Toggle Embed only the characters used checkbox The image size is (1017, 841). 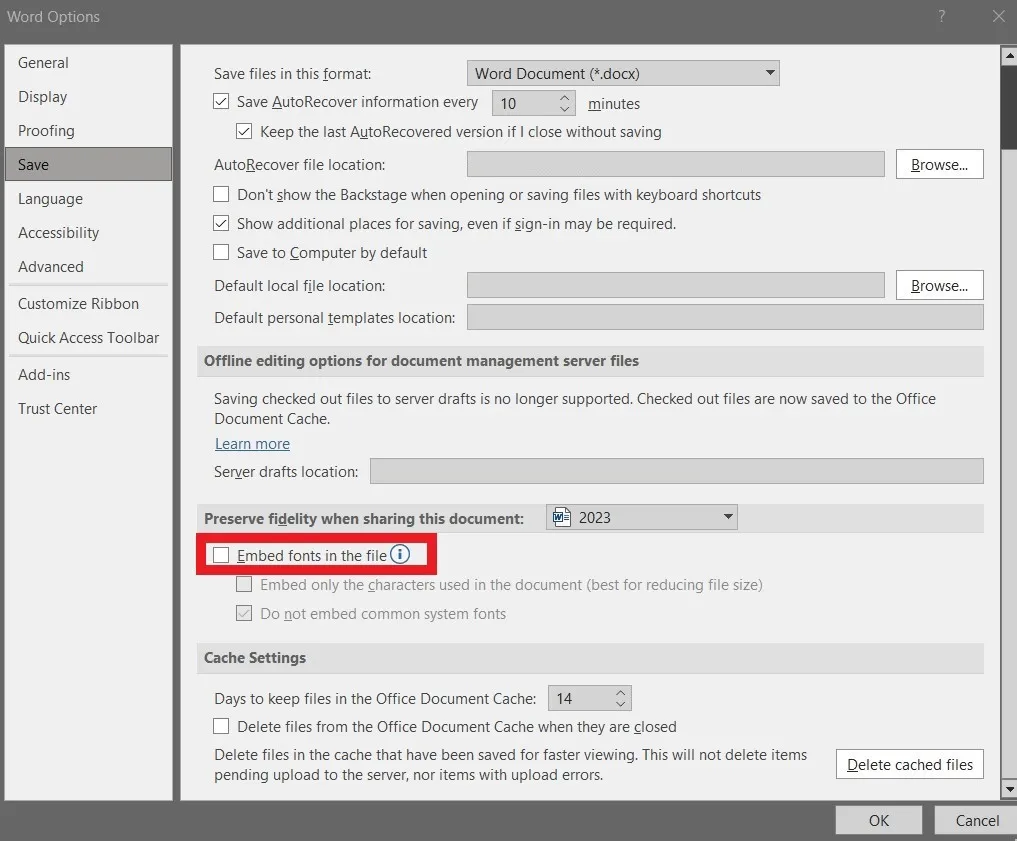pyautogui.click(x=244, y=584)
